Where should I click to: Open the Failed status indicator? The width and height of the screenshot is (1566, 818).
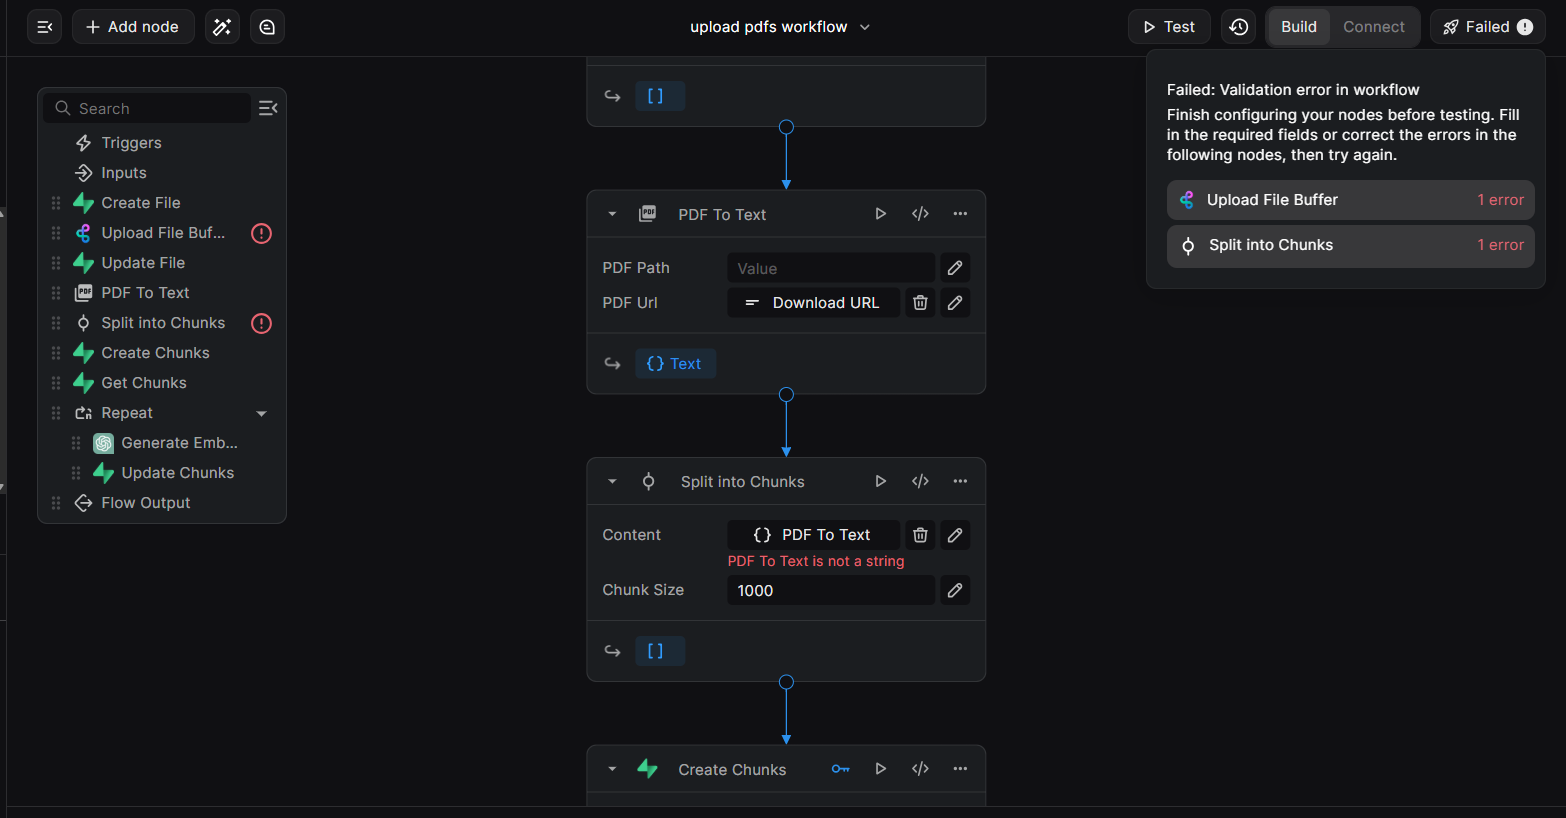(x=1487, y=26)
